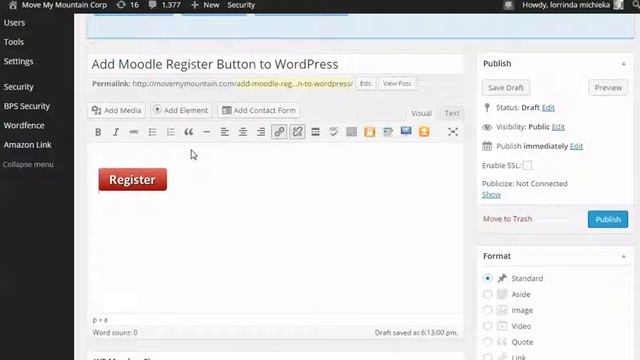The image size is (640, 360).
Task: Edit the post visibility
Action: point(558,127)
